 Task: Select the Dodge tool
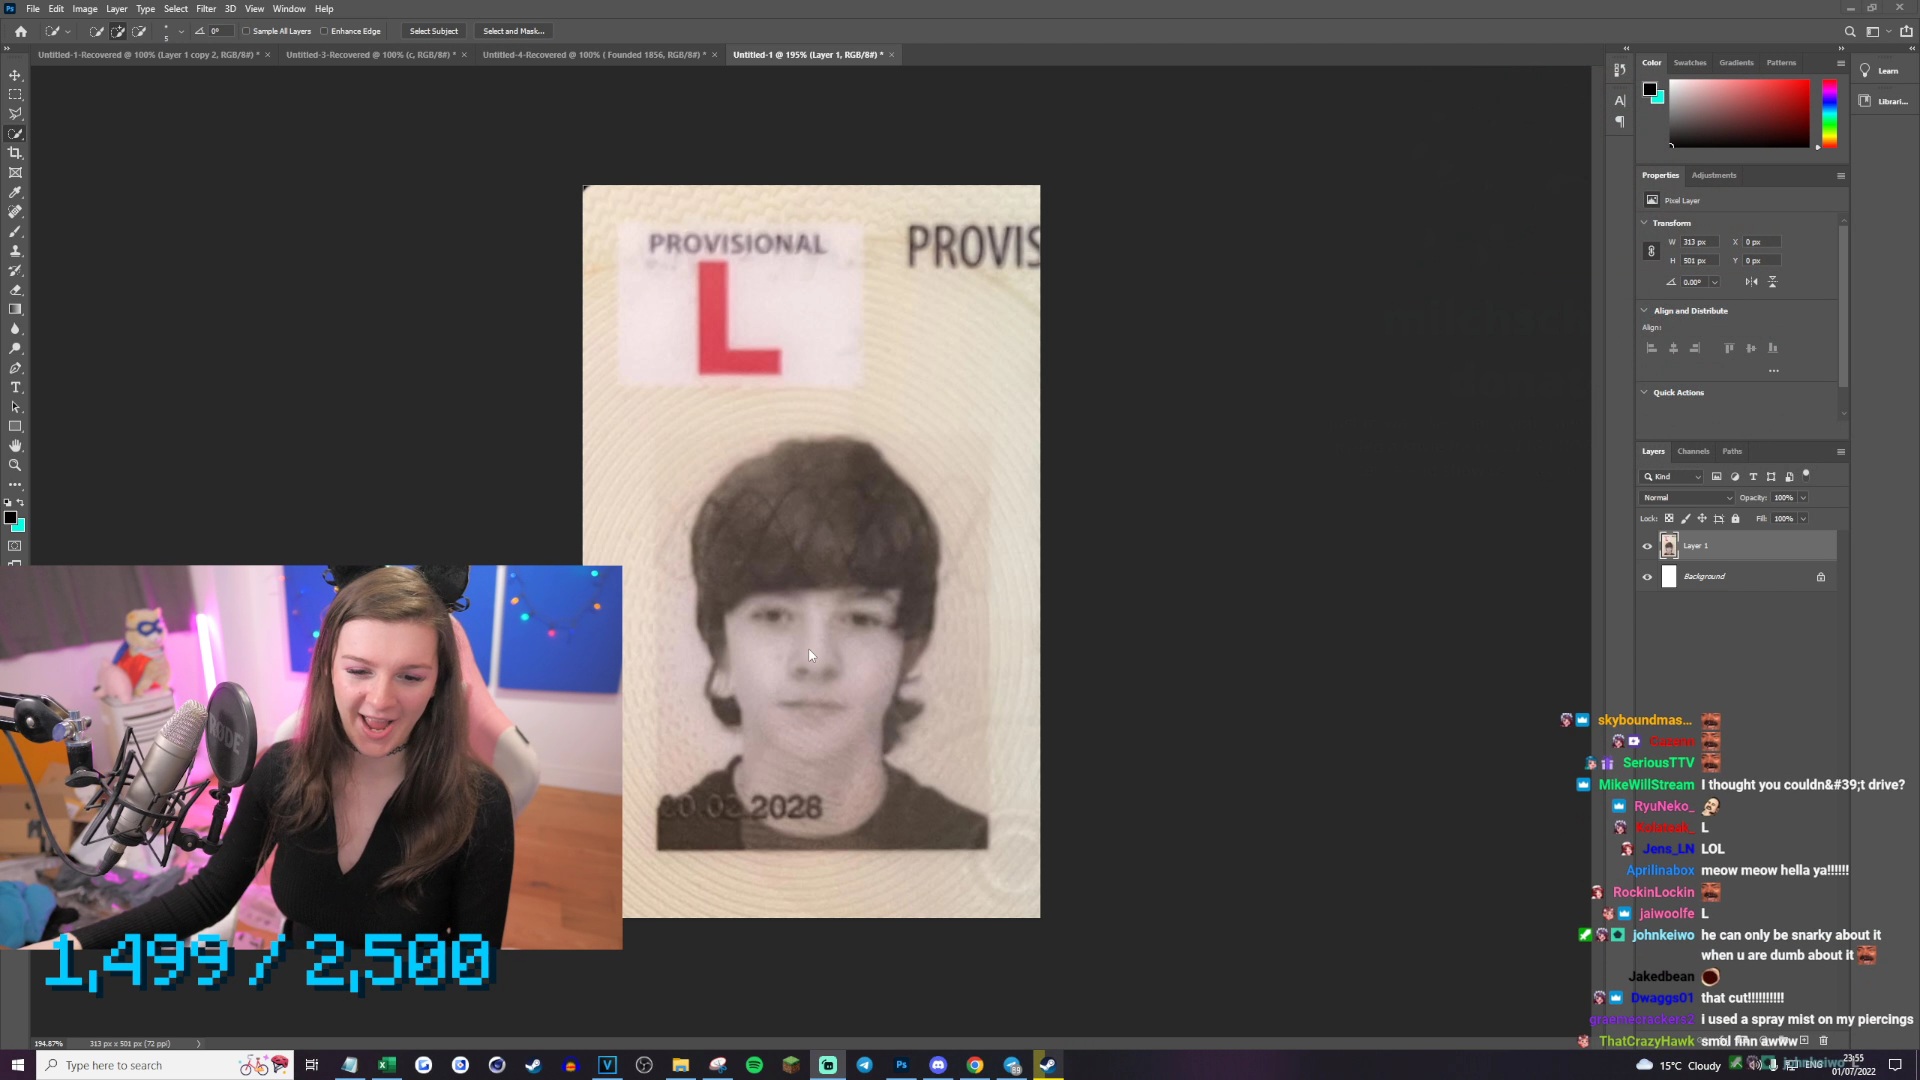point(15,348)
